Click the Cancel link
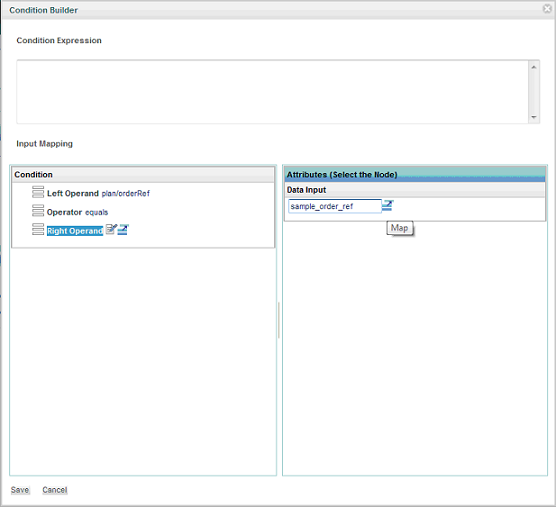Image resolution: width=556 pixels, height=507 pixels. tap(55, 490)
